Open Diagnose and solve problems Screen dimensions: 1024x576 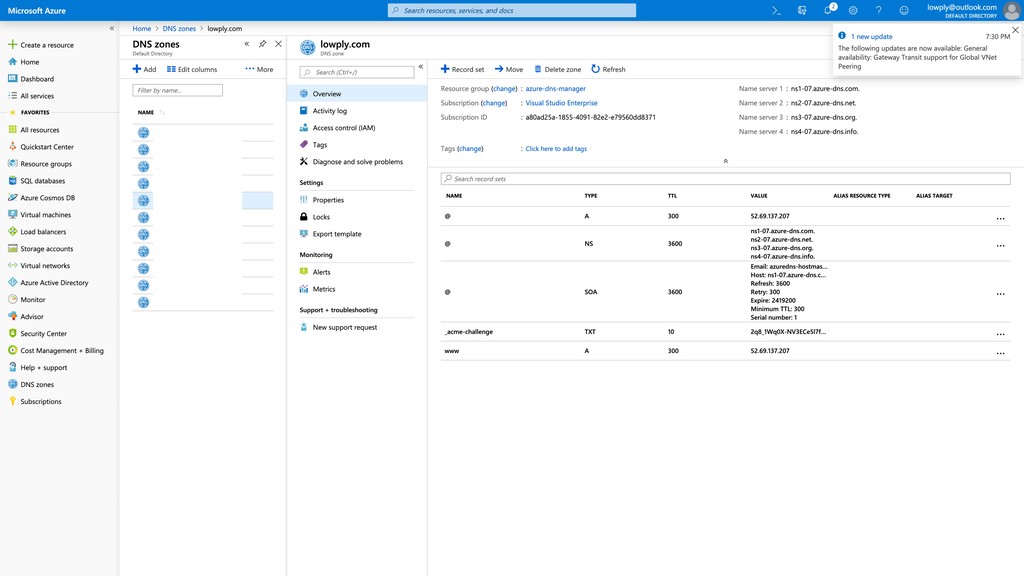tap(357, 162)
